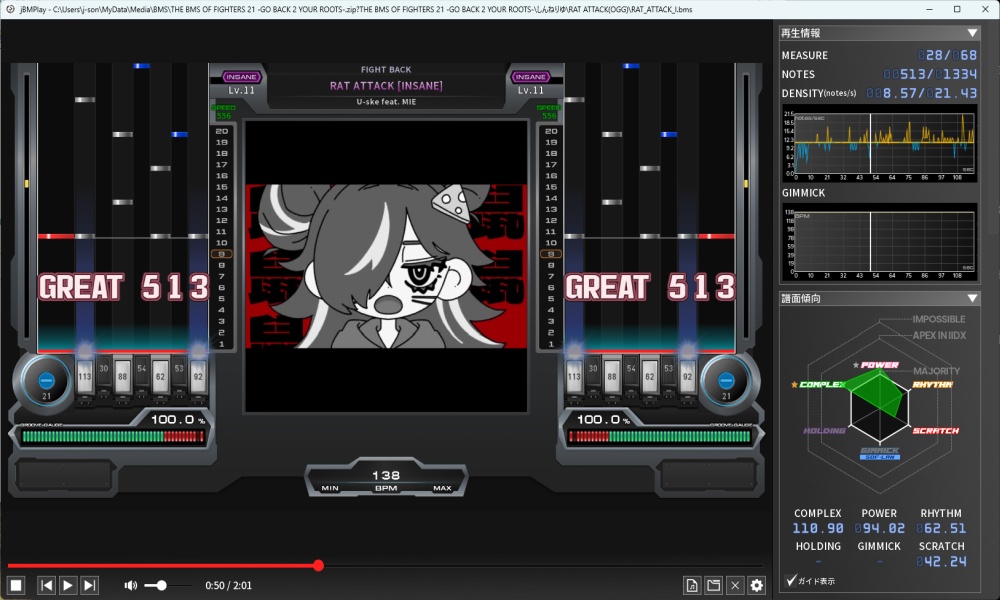Collapse the 再生情報 panel arrow

point(972,33)
